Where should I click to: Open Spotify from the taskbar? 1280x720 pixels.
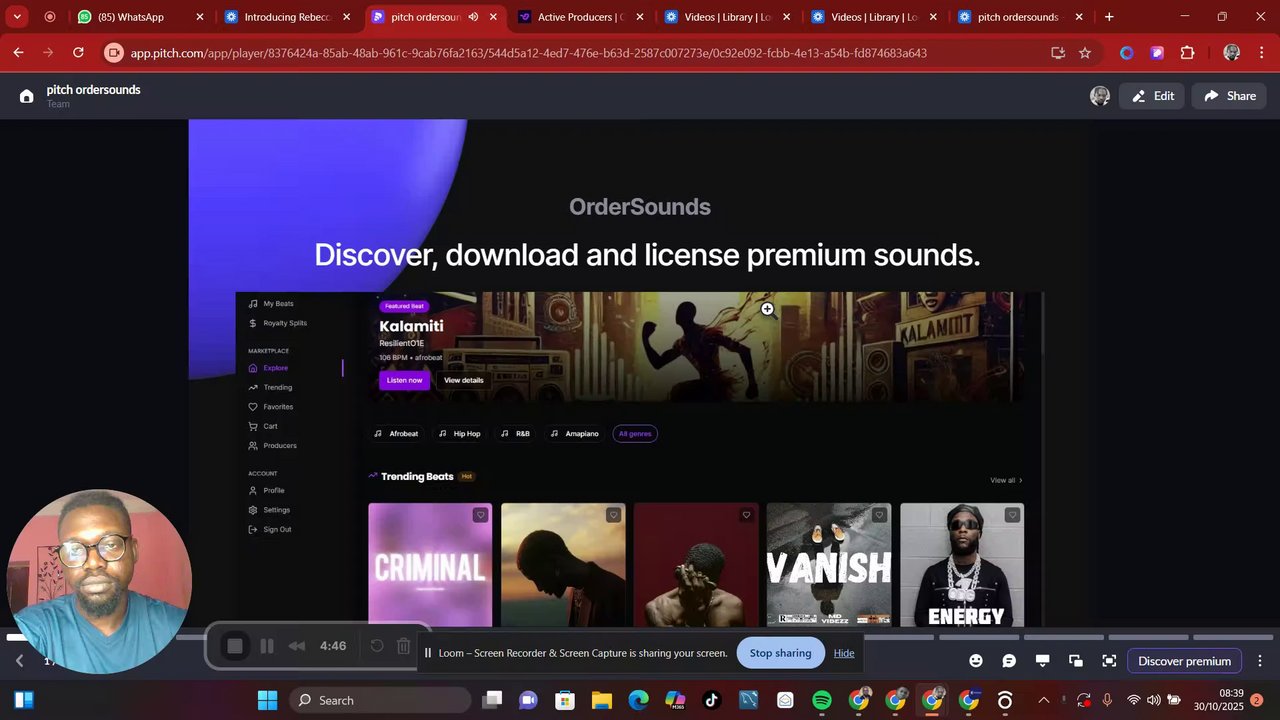[x=822, y=700]
